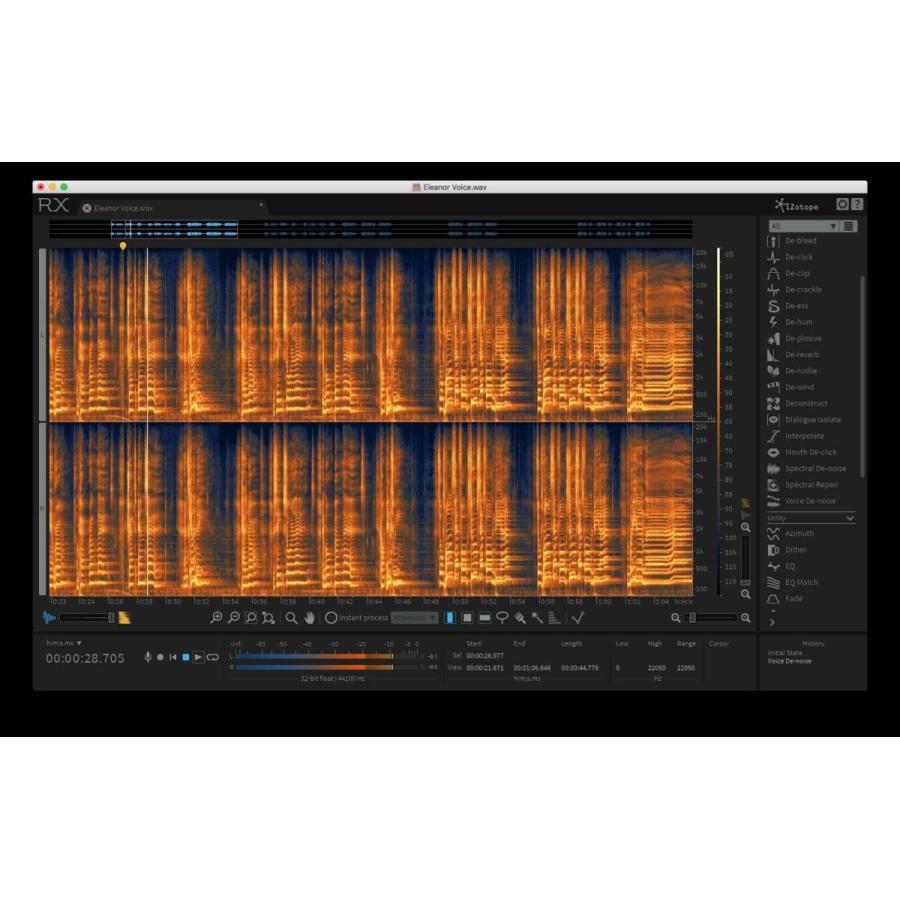Expand module panel chevron at bottom

pos(773,622)
